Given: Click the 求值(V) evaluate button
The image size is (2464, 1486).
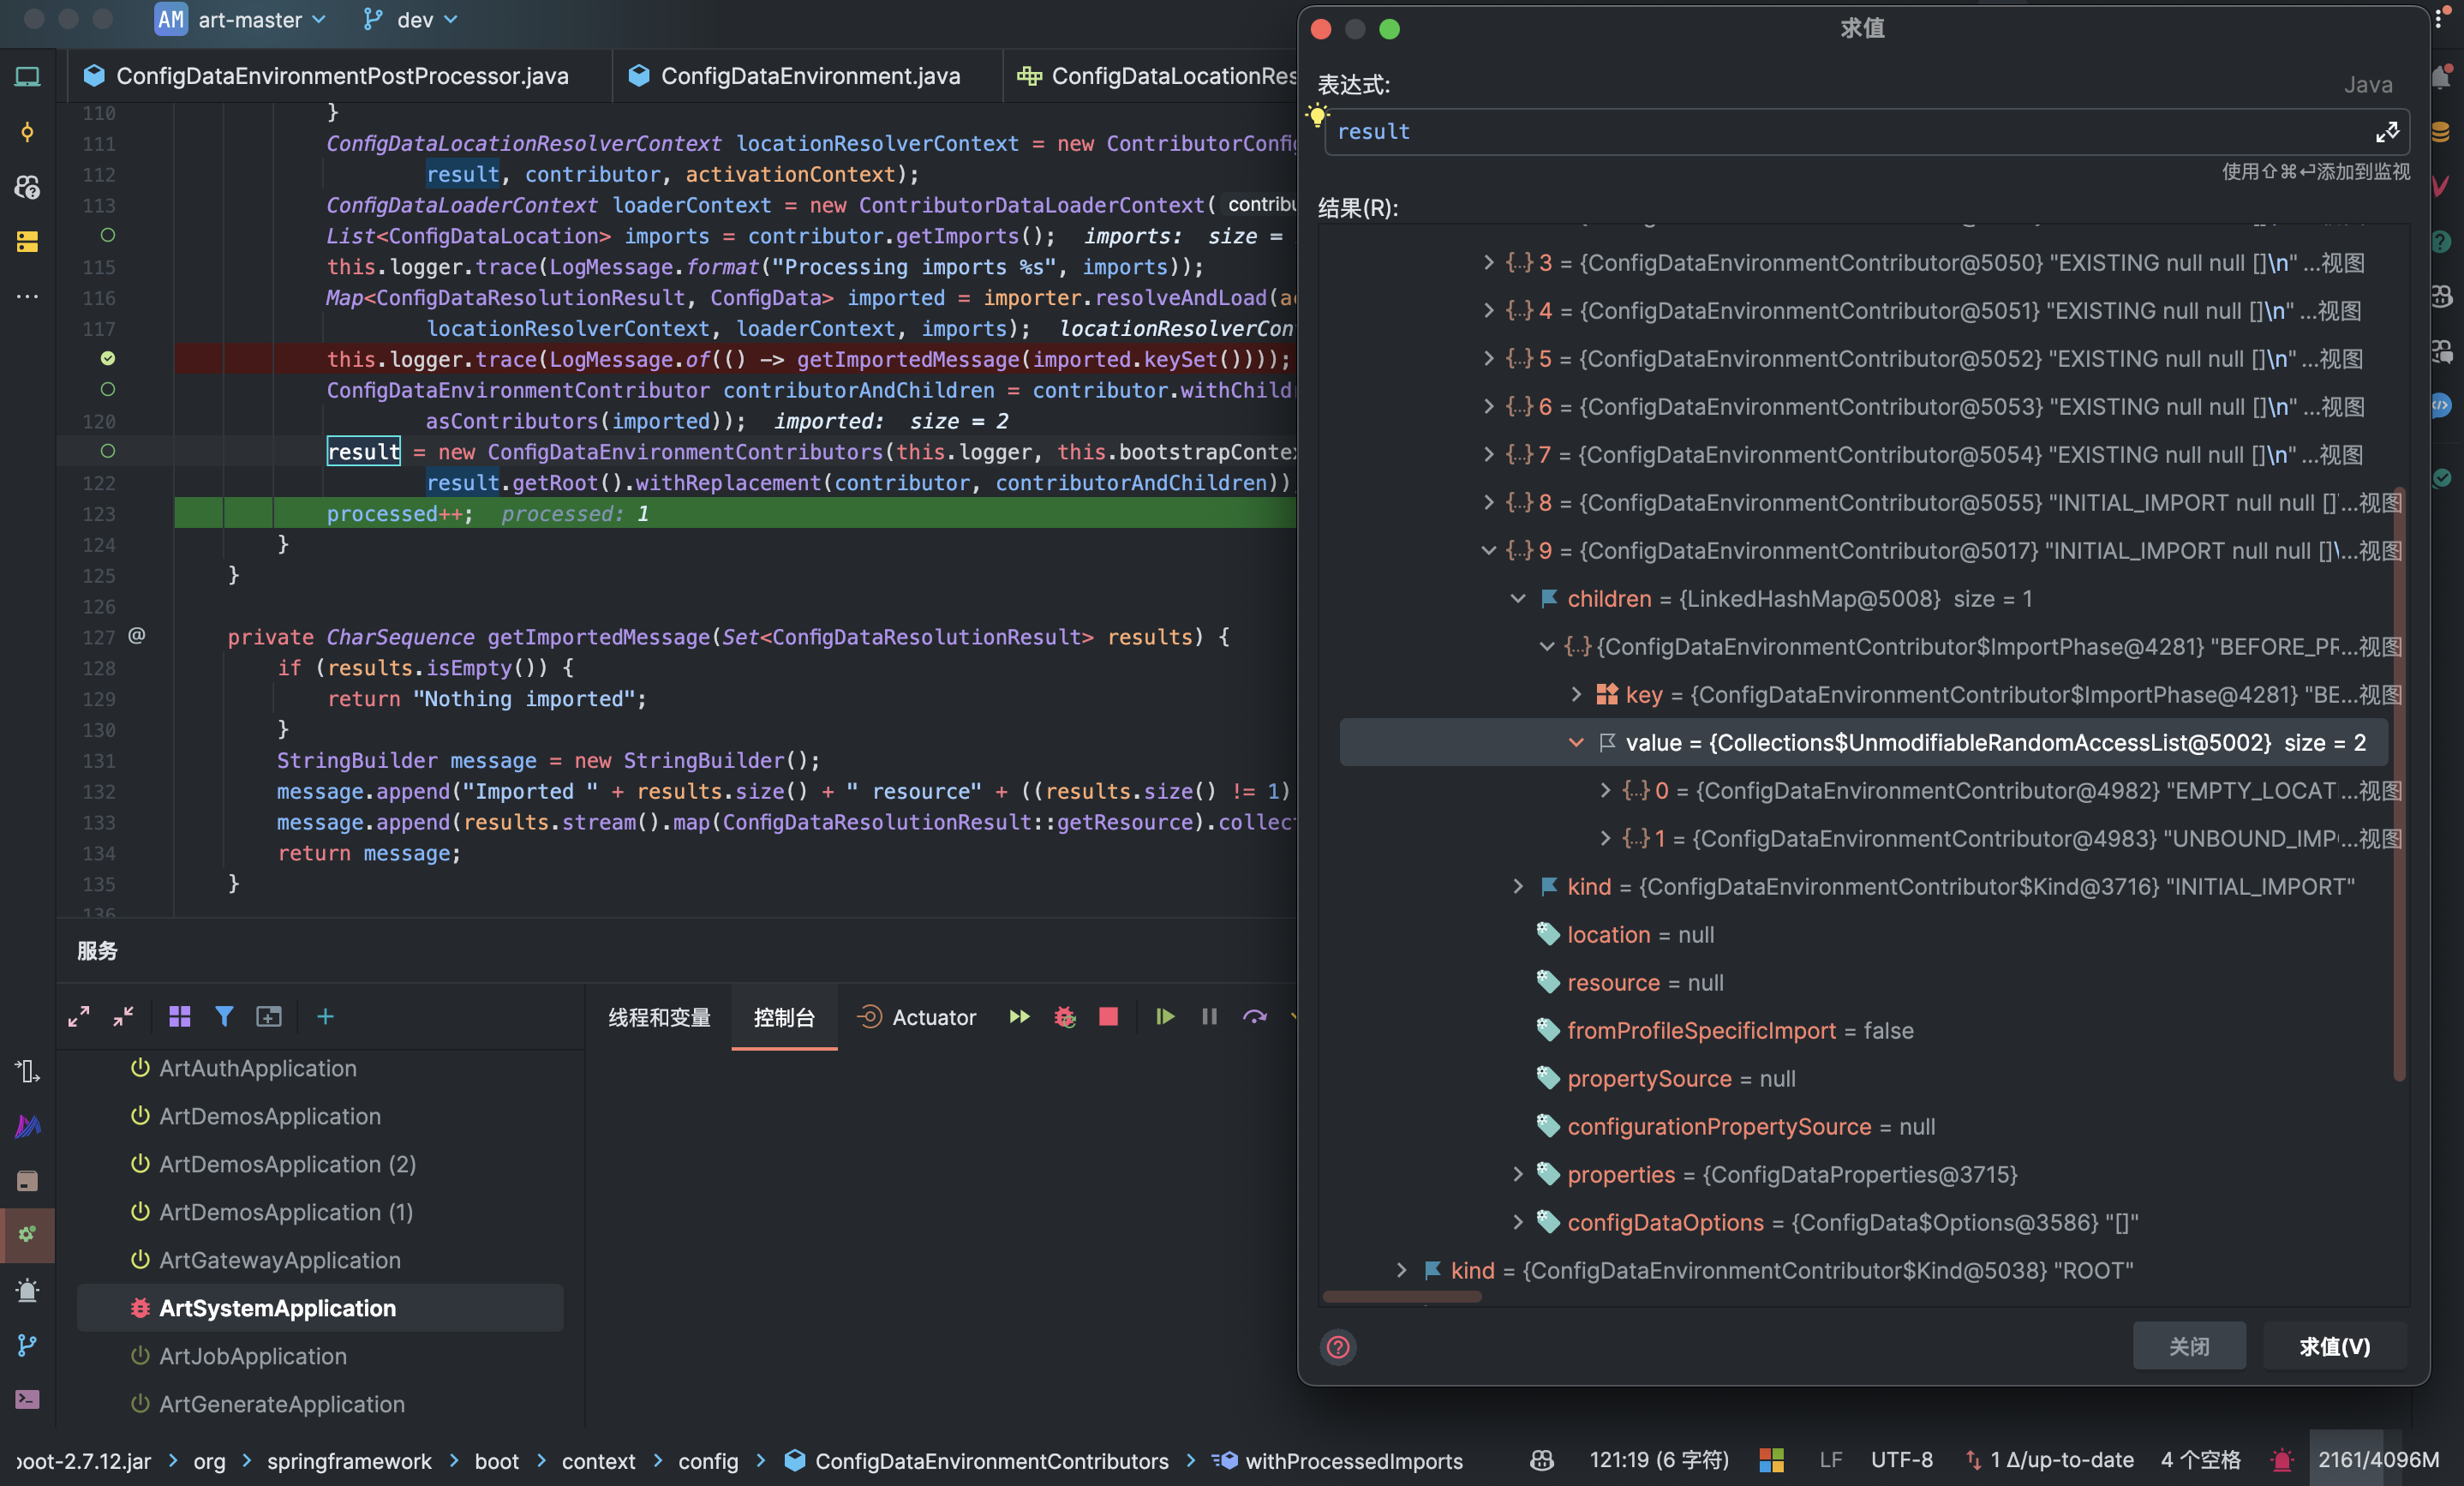Looking at the screenshot, I should [x=2333, y=1346].
